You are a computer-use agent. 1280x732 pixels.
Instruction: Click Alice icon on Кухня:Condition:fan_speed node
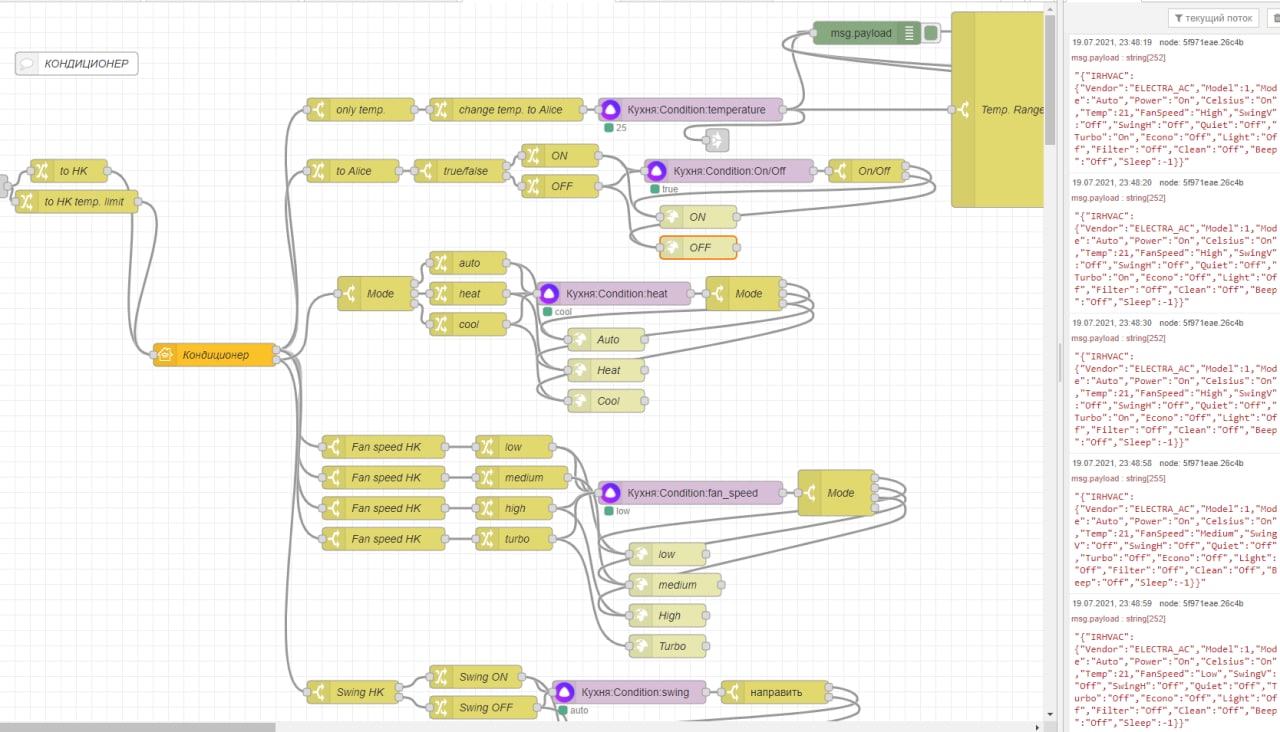coord(611,493)
